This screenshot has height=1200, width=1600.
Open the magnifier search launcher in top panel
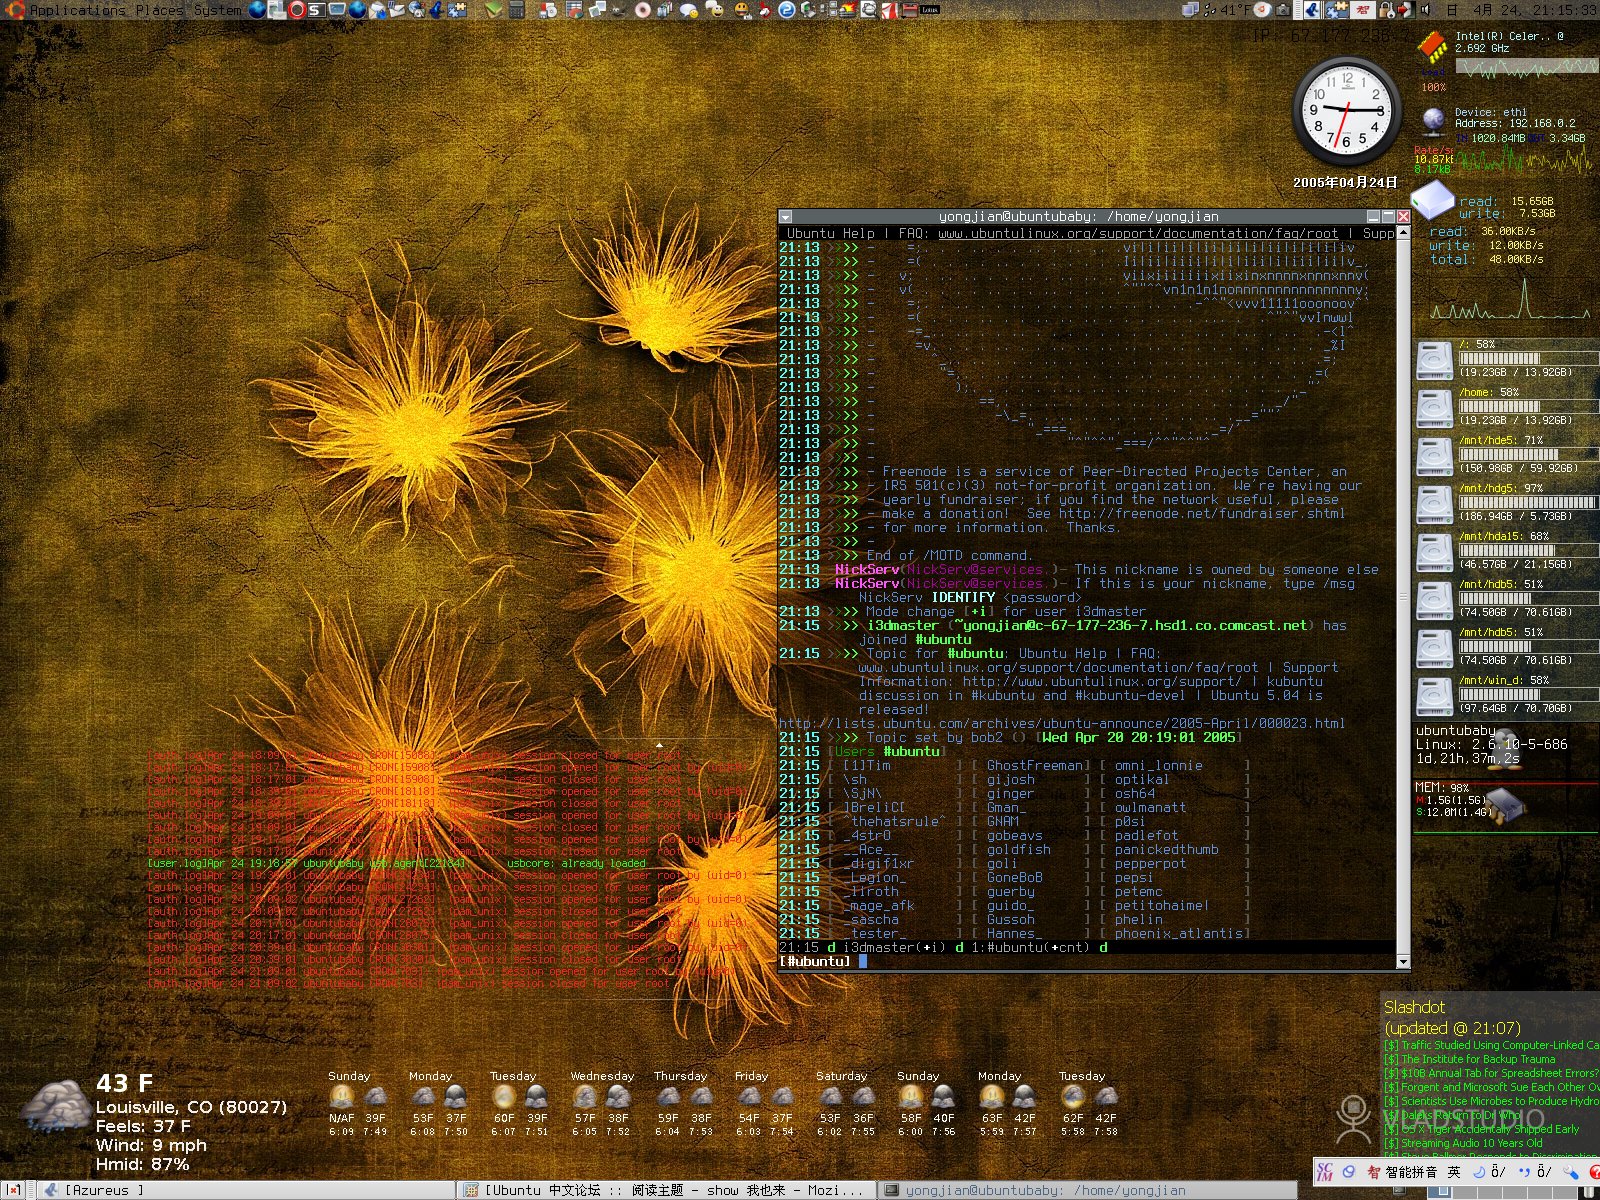click(x=868, y=10)
